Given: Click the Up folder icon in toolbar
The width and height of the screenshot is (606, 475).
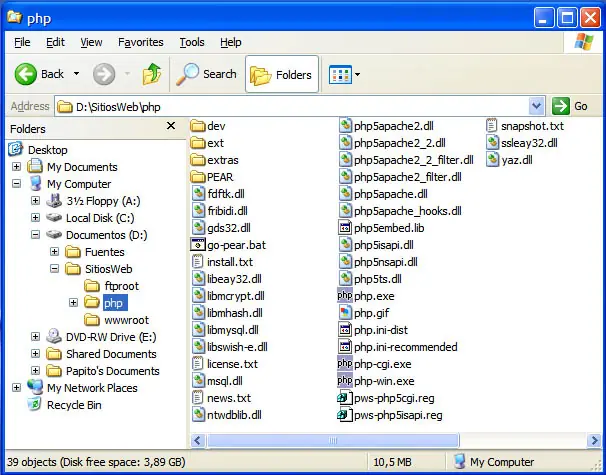Looking at the screenshot, I should pos(152,74).
